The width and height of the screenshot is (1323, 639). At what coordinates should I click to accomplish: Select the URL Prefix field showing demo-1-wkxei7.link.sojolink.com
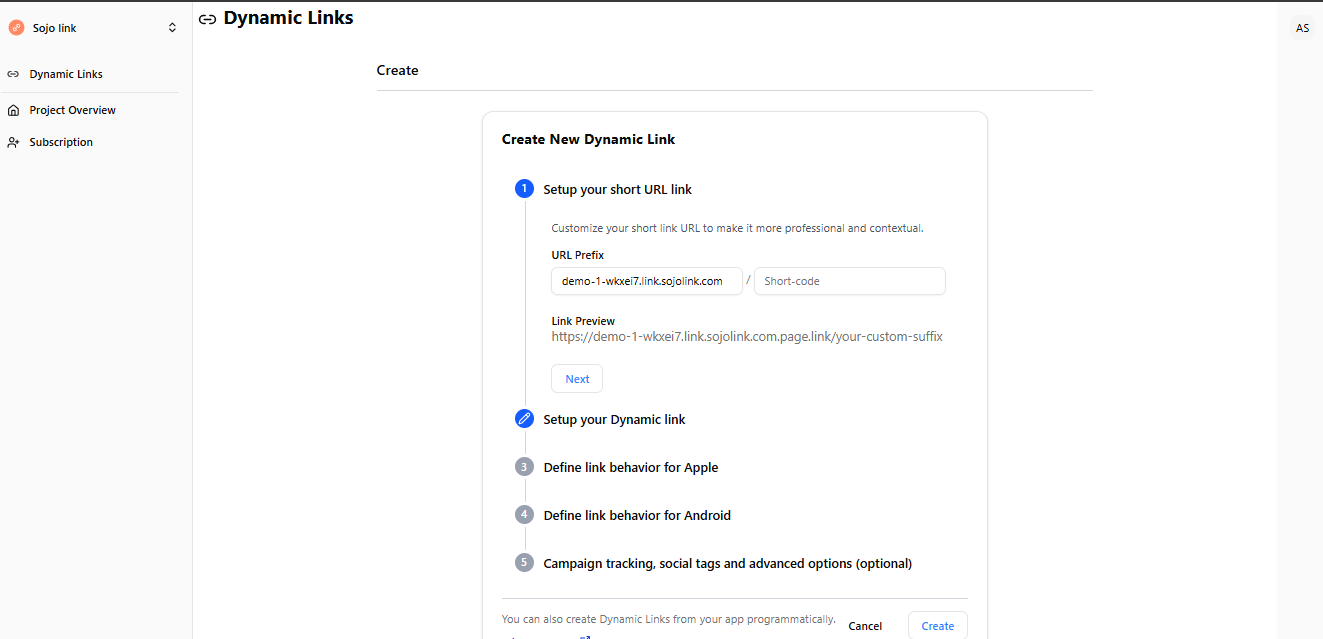coord(646,281)
